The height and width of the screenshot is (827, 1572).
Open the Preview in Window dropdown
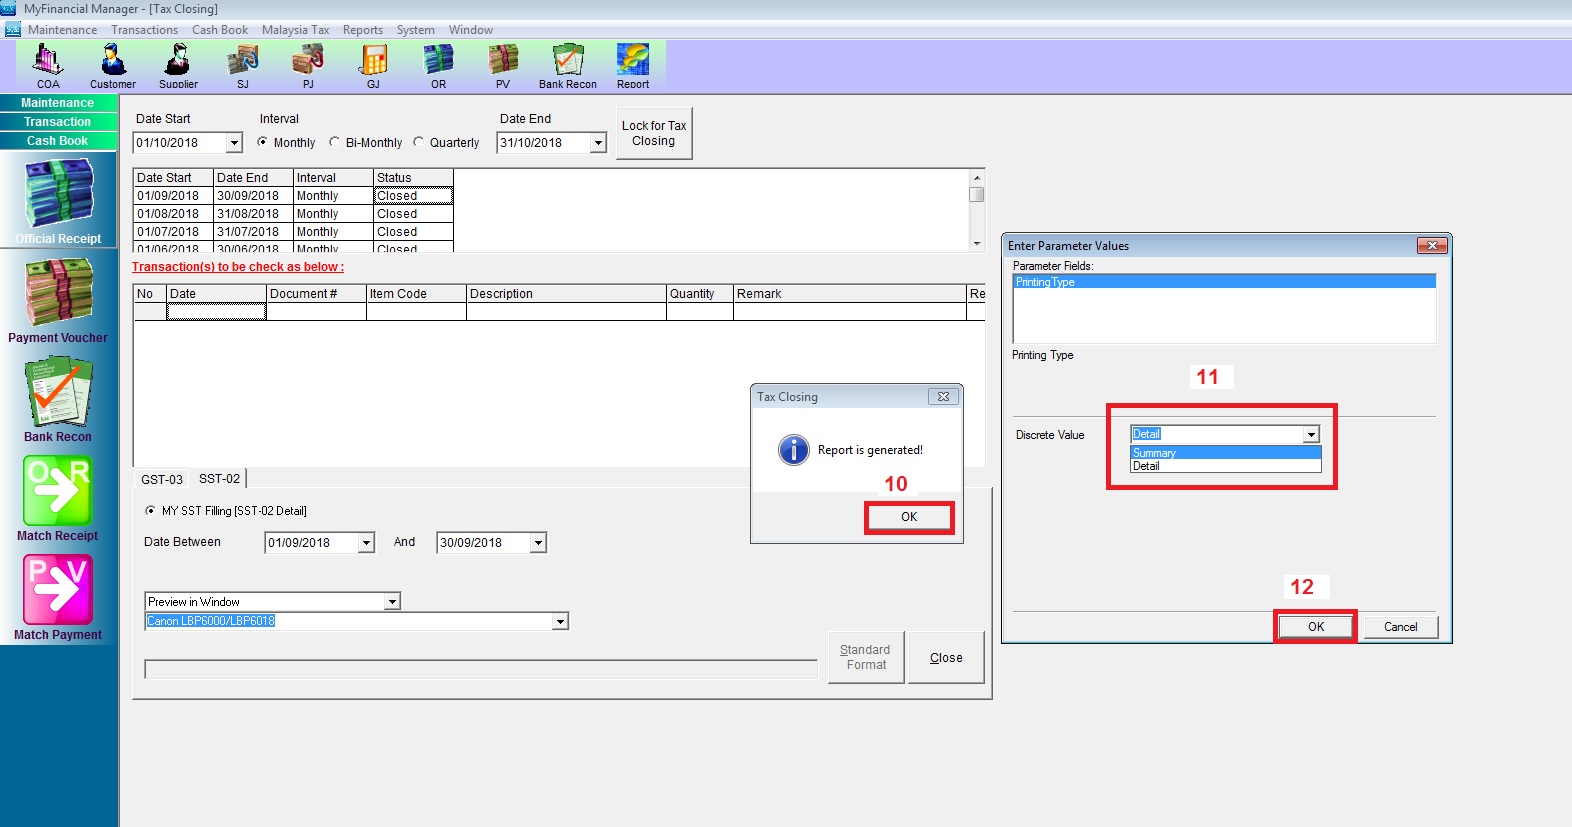[x=392, y=602]
